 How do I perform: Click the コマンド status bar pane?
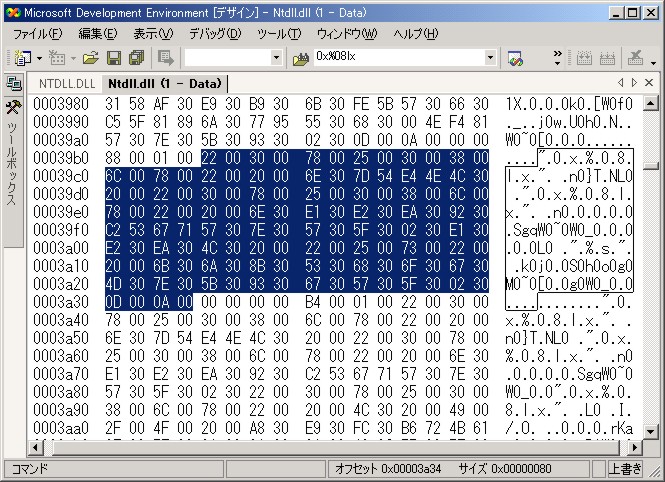coord(114,468)
